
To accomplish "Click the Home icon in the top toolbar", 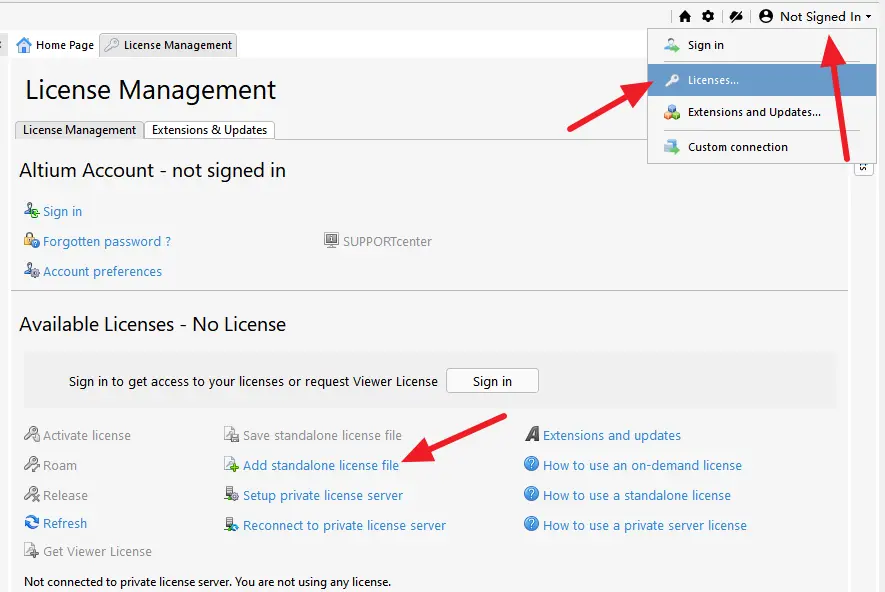I will coord(685,16).
